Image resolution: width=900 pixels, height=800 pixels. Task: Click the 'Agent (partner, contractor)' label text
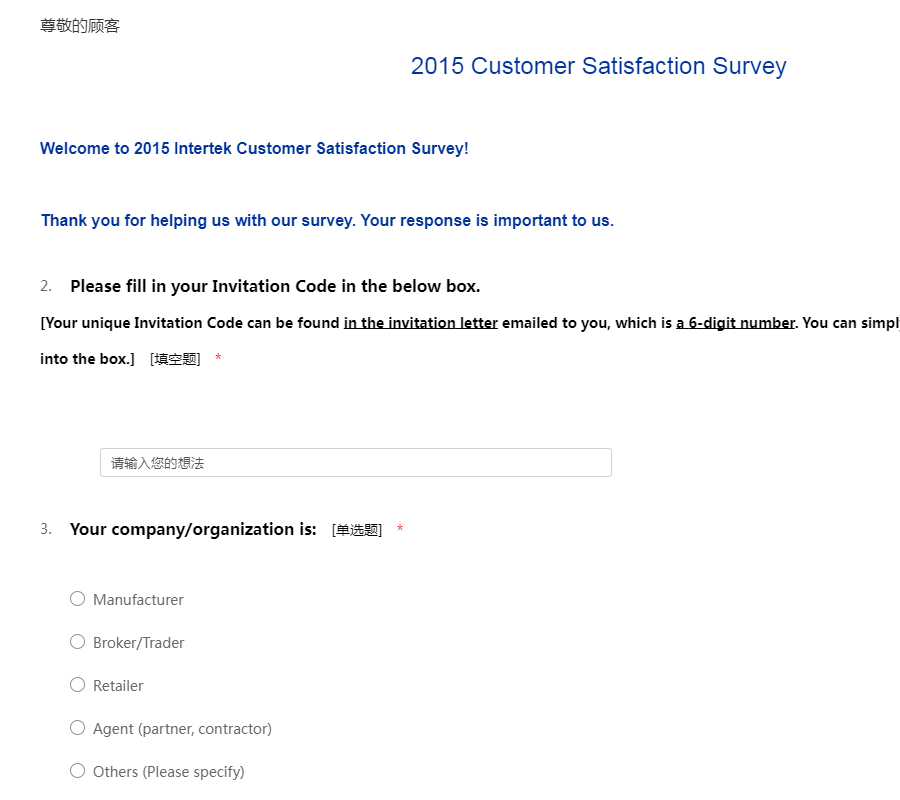[182, 729]
